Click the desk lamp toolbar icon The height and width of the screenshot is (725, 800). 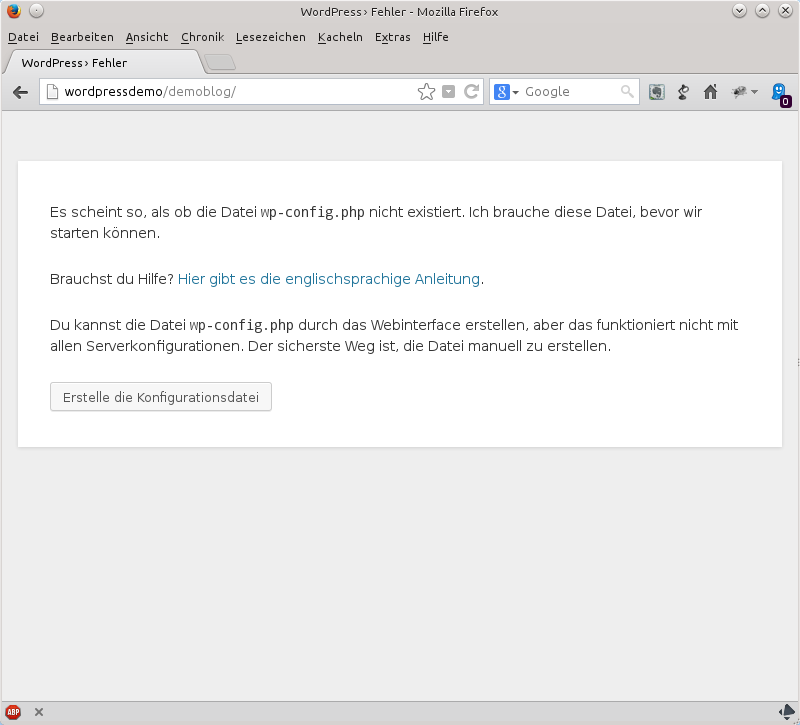click(x=683, y=92)
